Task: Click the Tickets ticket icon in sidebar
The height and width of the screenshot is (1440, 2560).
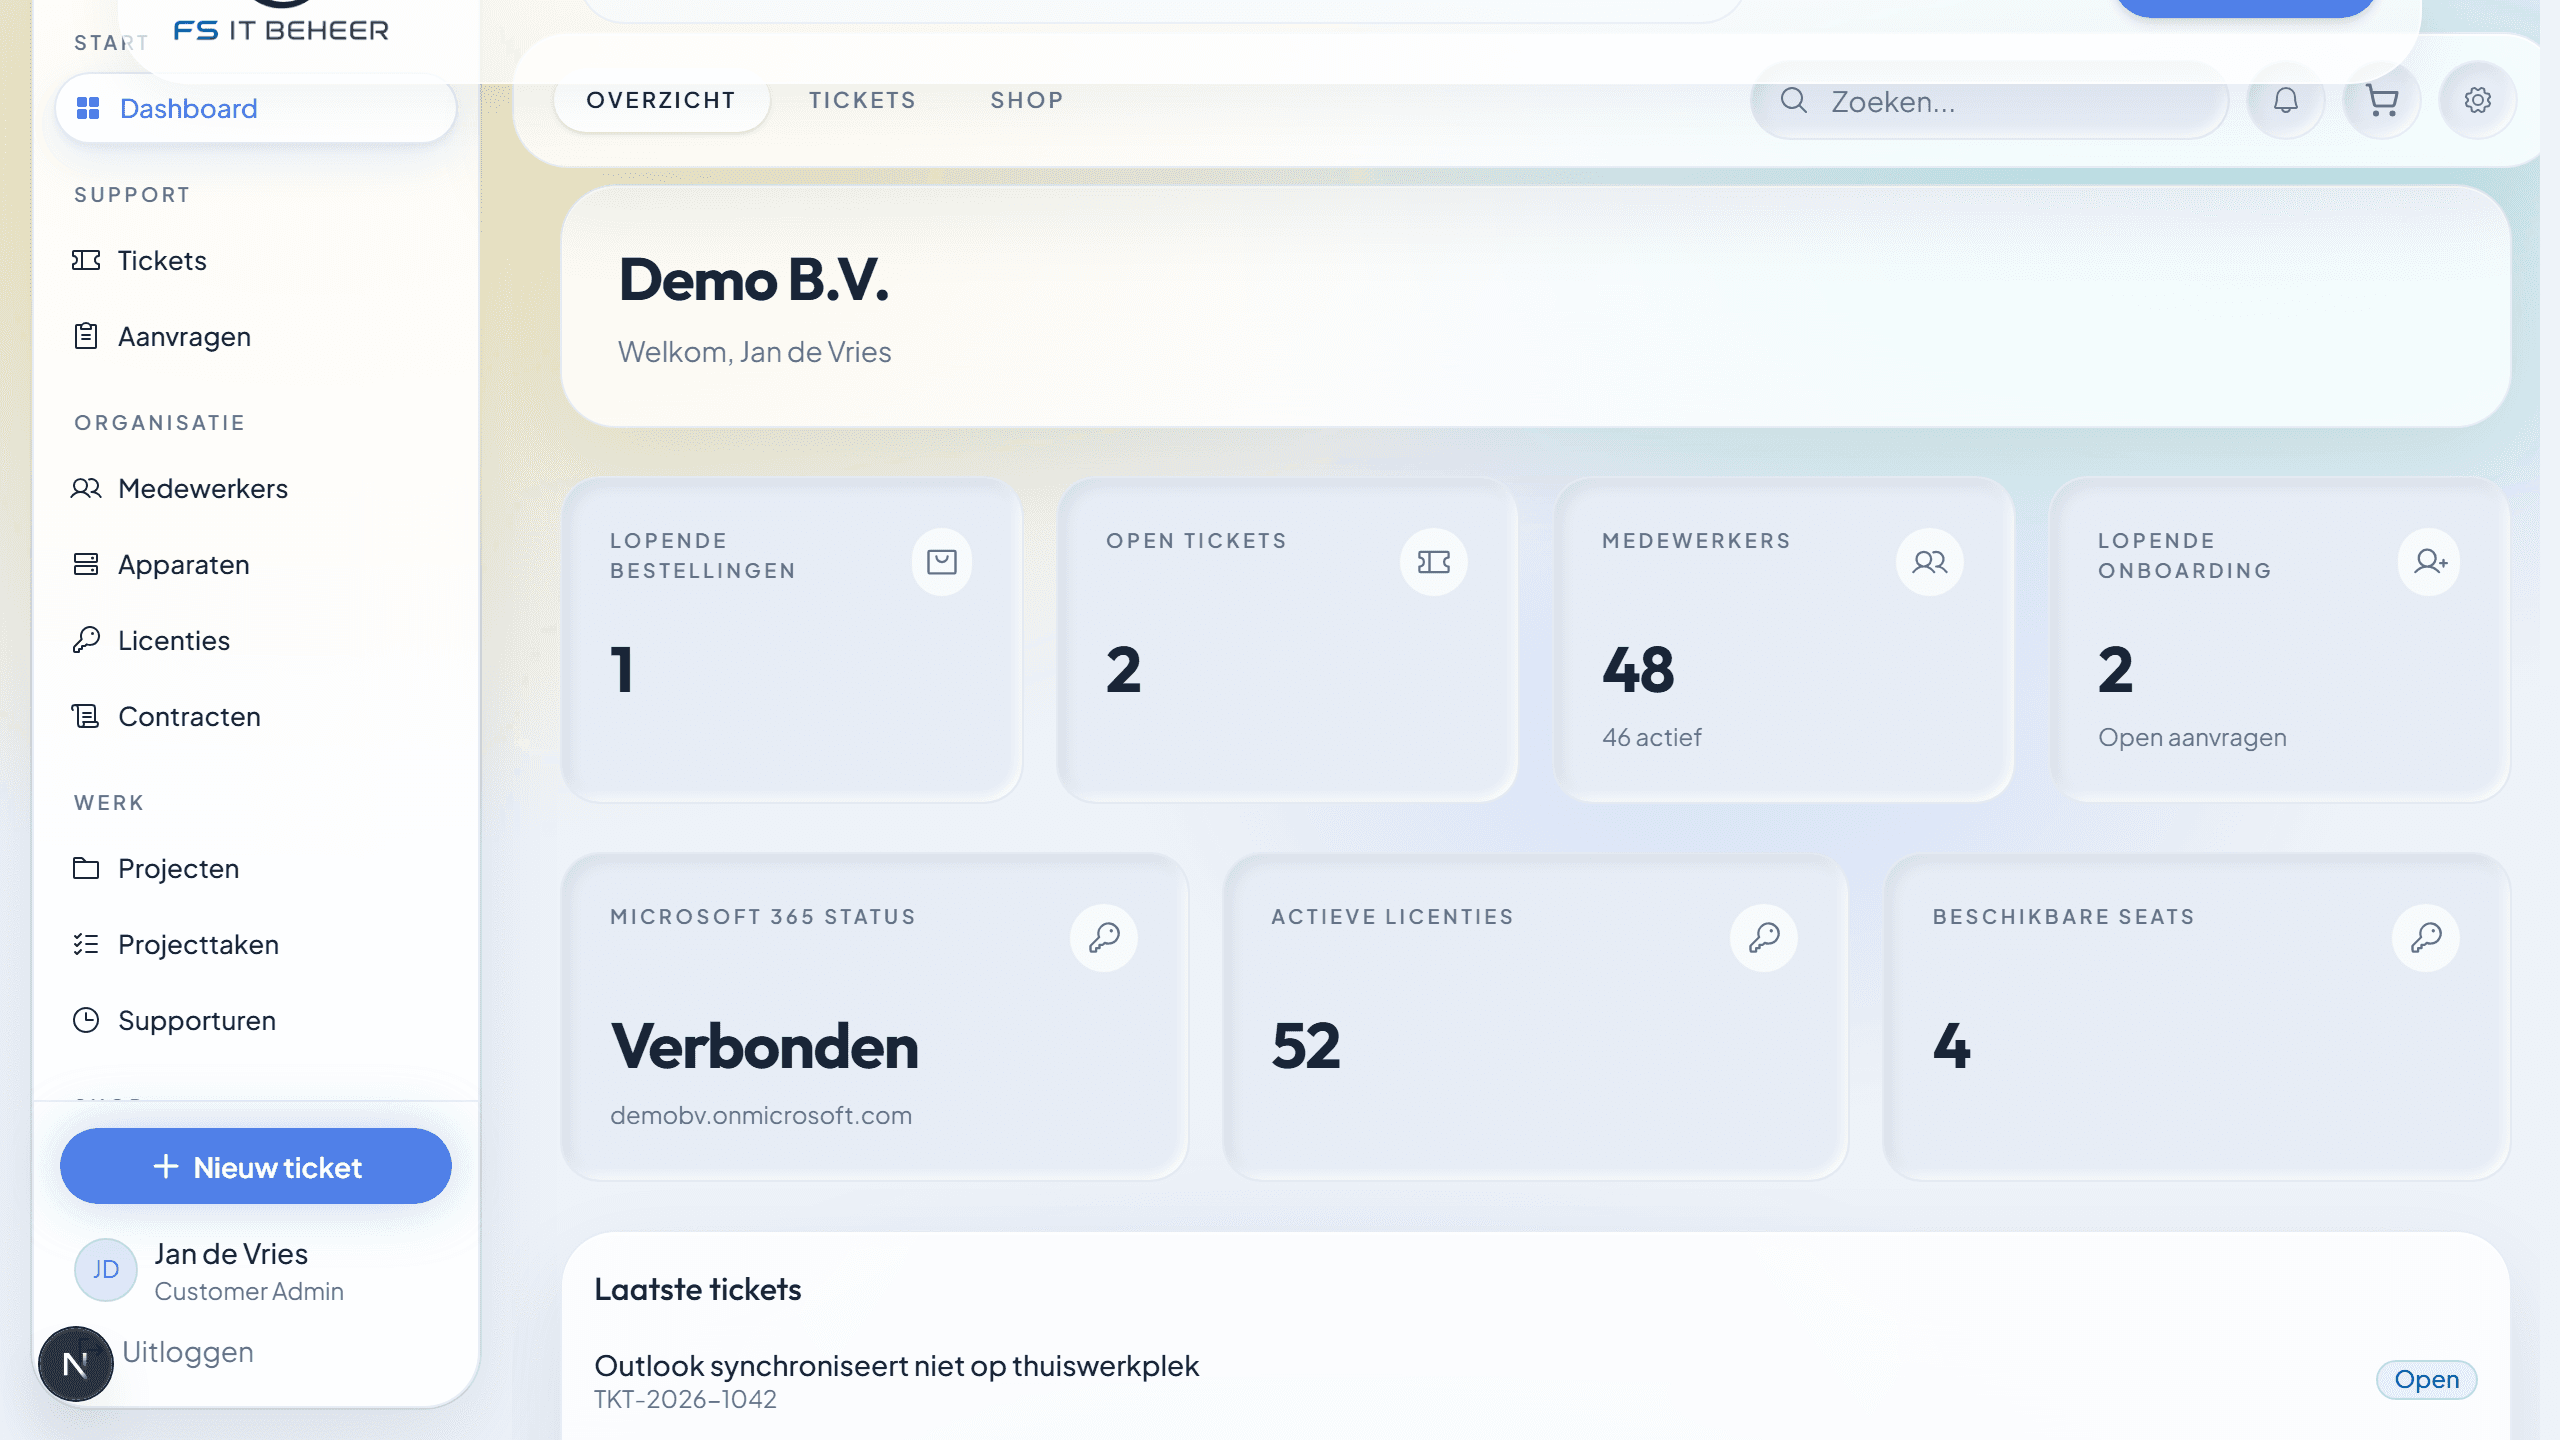Action: pyautogui.click(x=86, y=260)
